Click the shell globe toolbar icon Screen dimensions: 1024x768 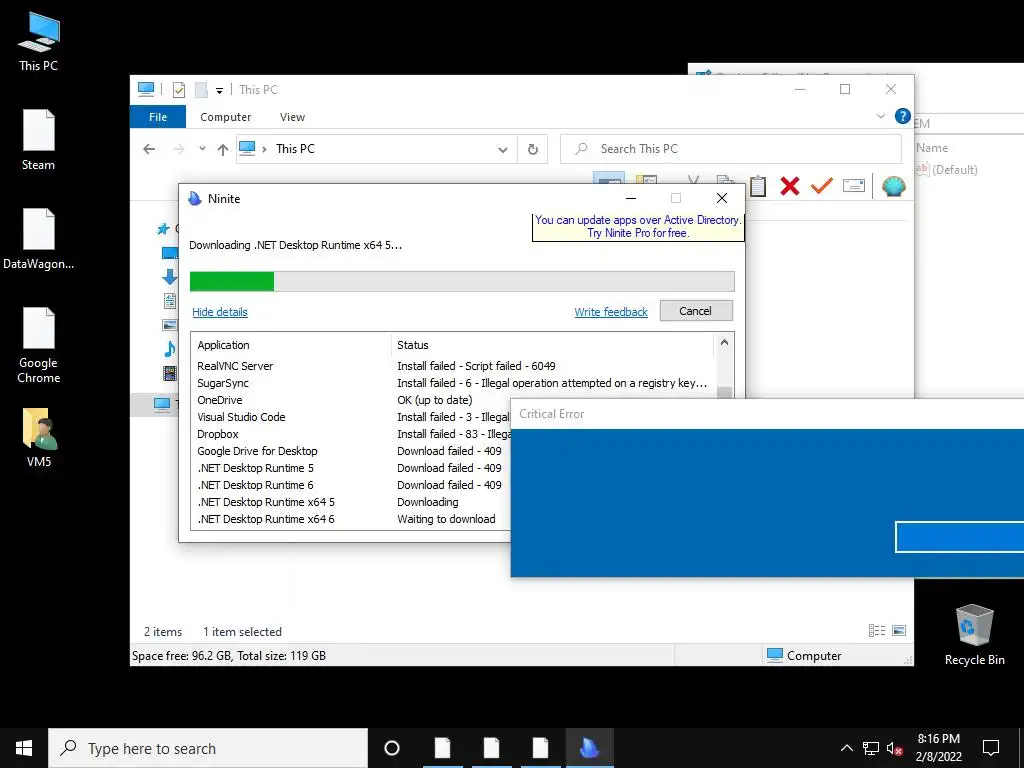893,186
